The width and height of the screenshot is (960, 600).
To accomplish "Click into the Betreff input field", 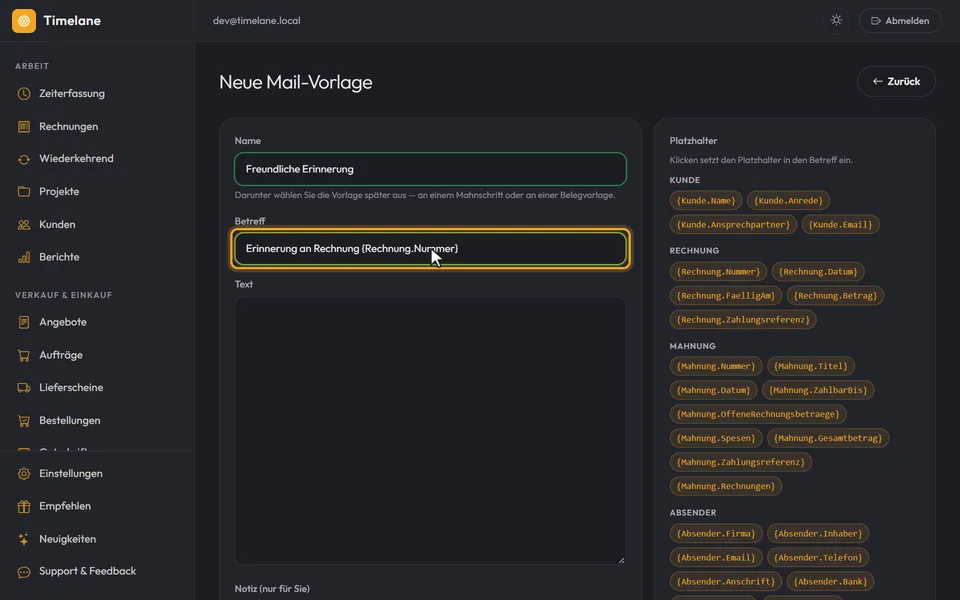I will tap(430, 249).
